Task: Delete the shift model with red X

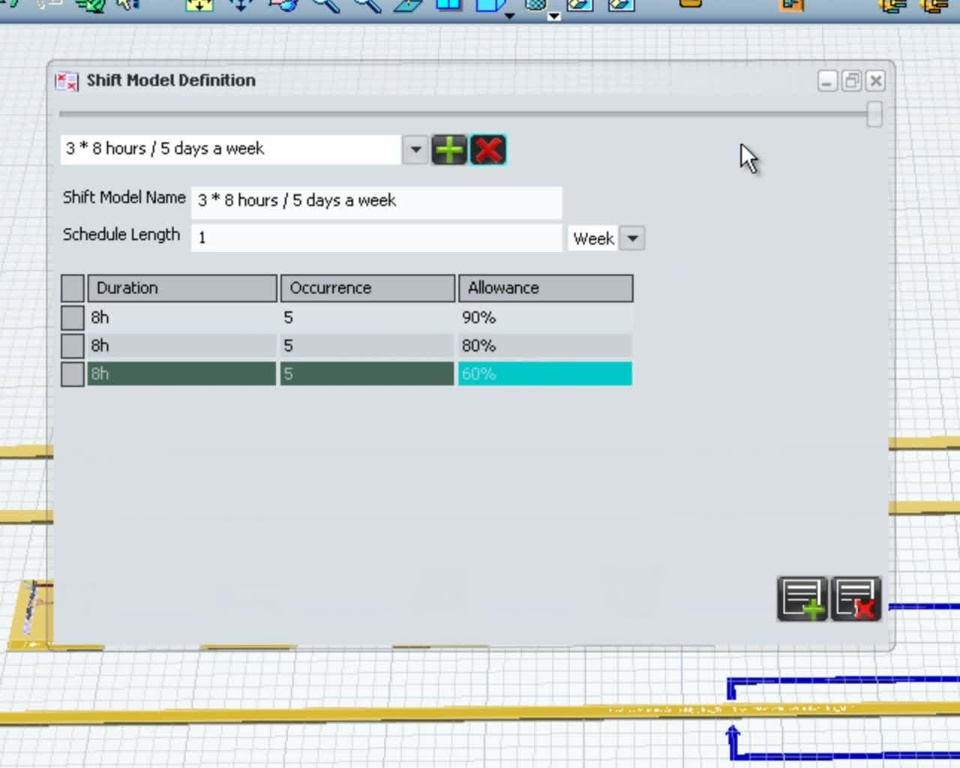Action: [x=488, y=150]
